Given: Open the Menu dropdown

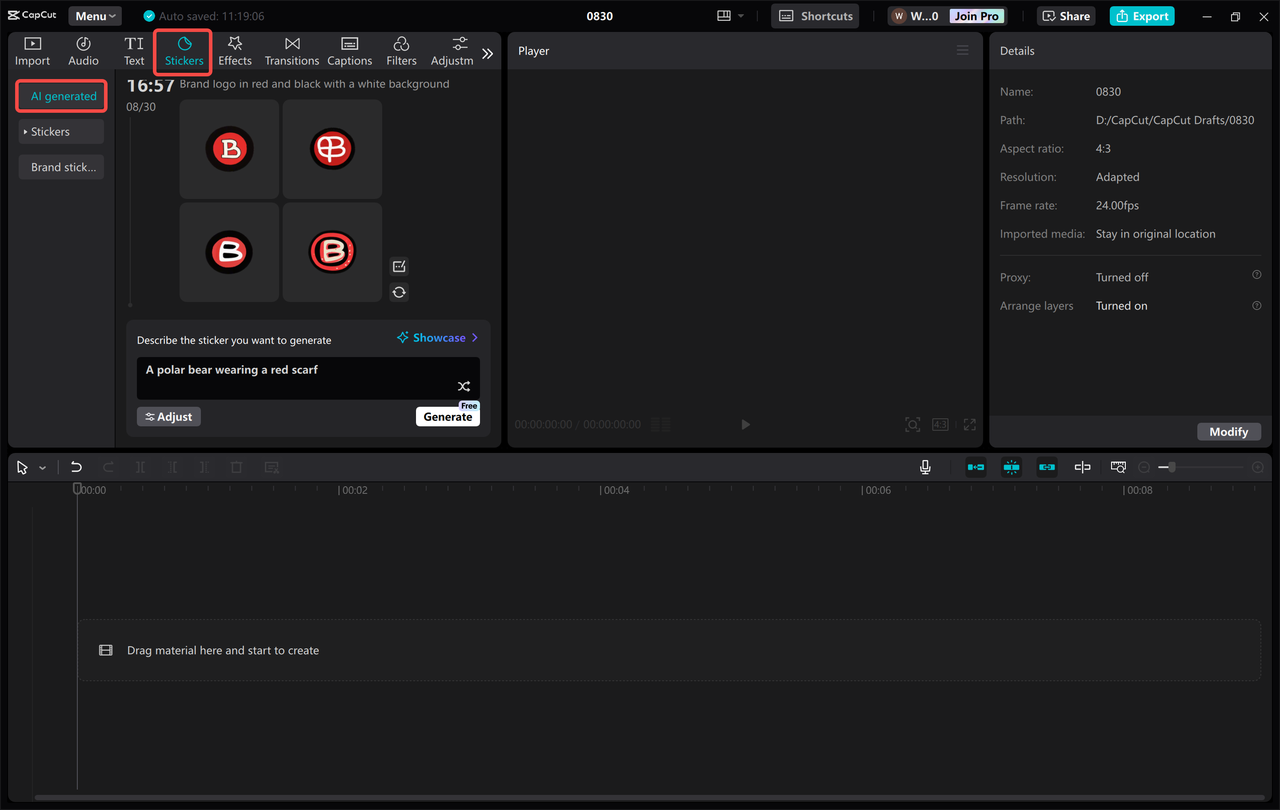Looking at the screenshot, I should 94,15.
